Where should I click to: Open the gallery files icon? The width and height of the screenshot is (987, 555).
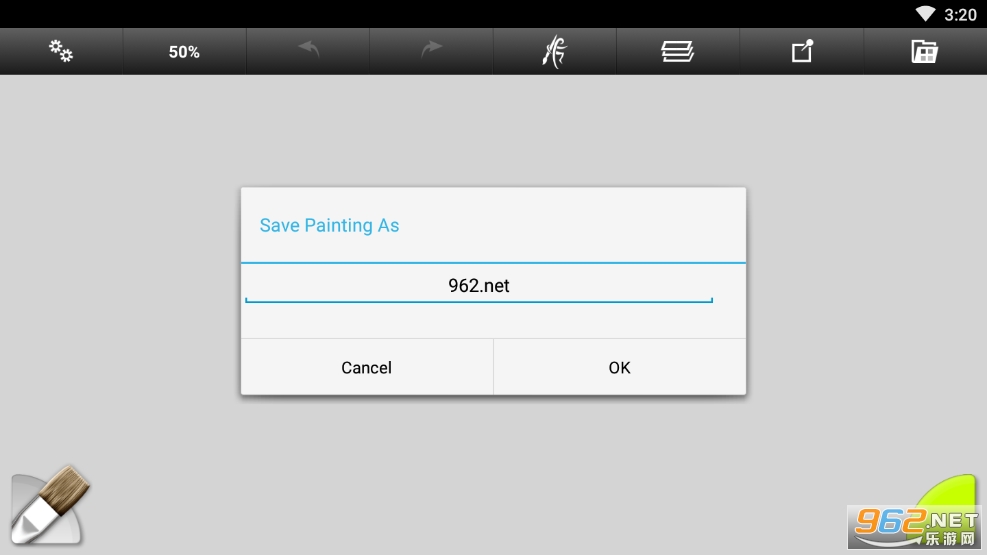pyautogui.click(x=924, y=52)
